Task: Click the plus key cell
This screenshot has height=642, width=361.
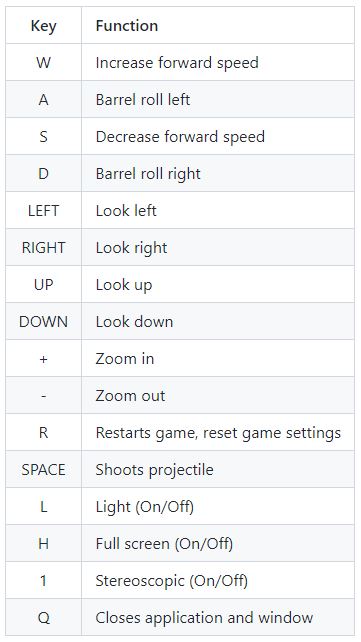Action: point(43,358)
